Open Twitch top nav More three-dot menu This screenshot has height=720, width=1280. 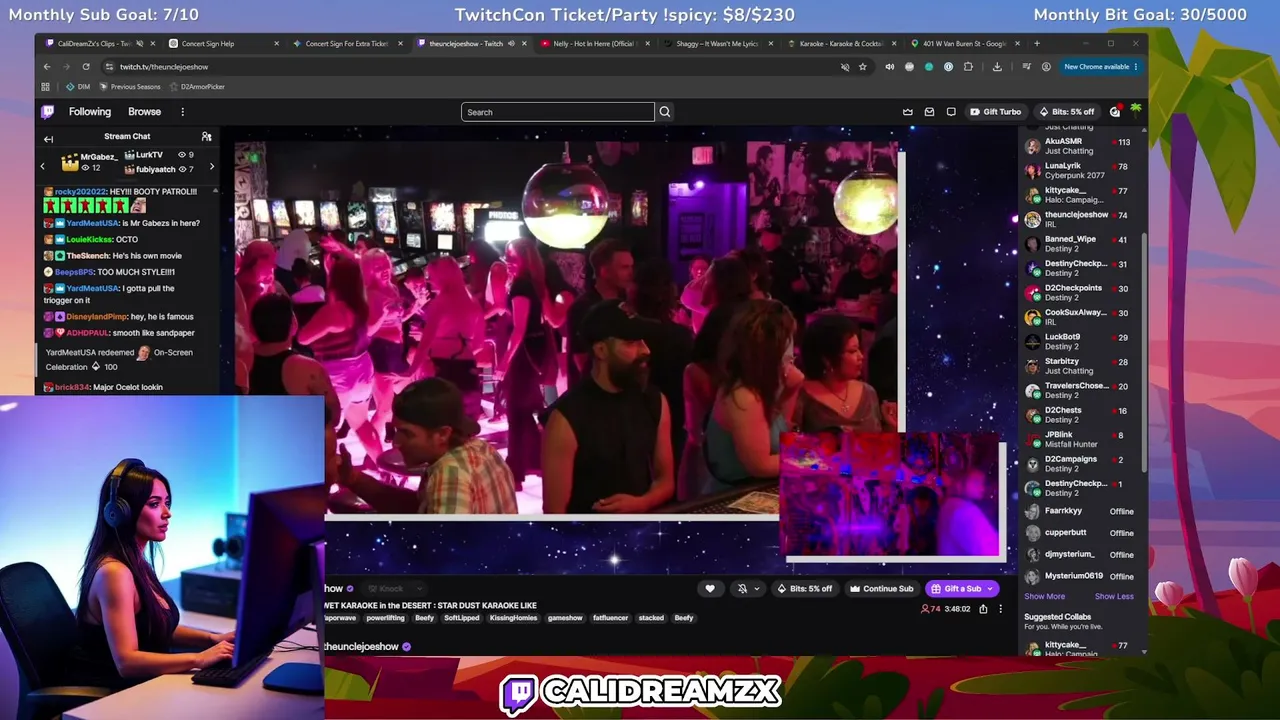tap(182, 112)
